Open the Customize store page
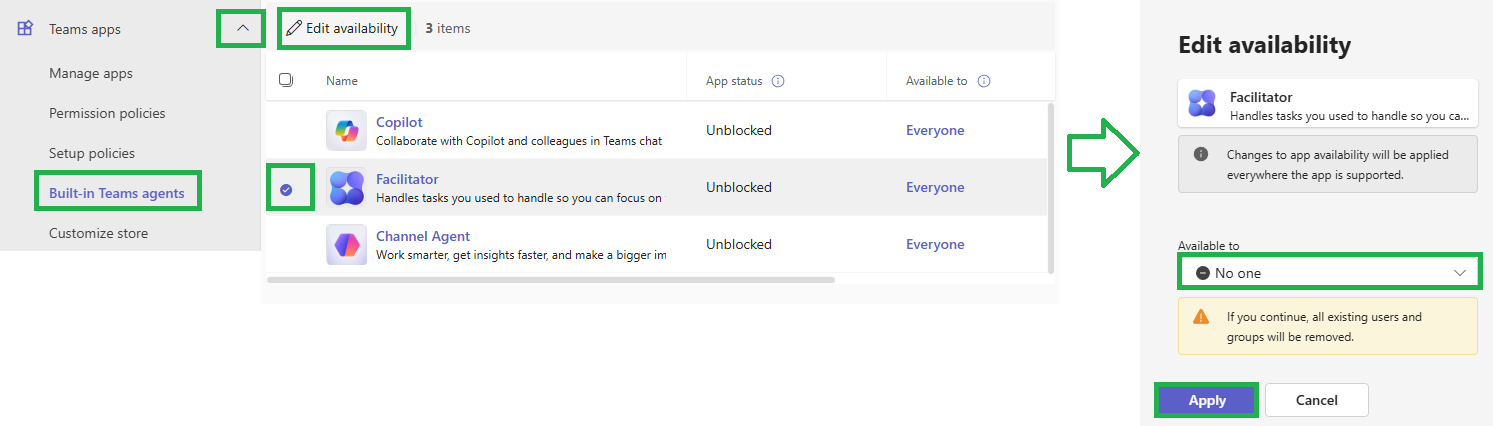Screen dimensions: 1493x426 tap(98, 233)
